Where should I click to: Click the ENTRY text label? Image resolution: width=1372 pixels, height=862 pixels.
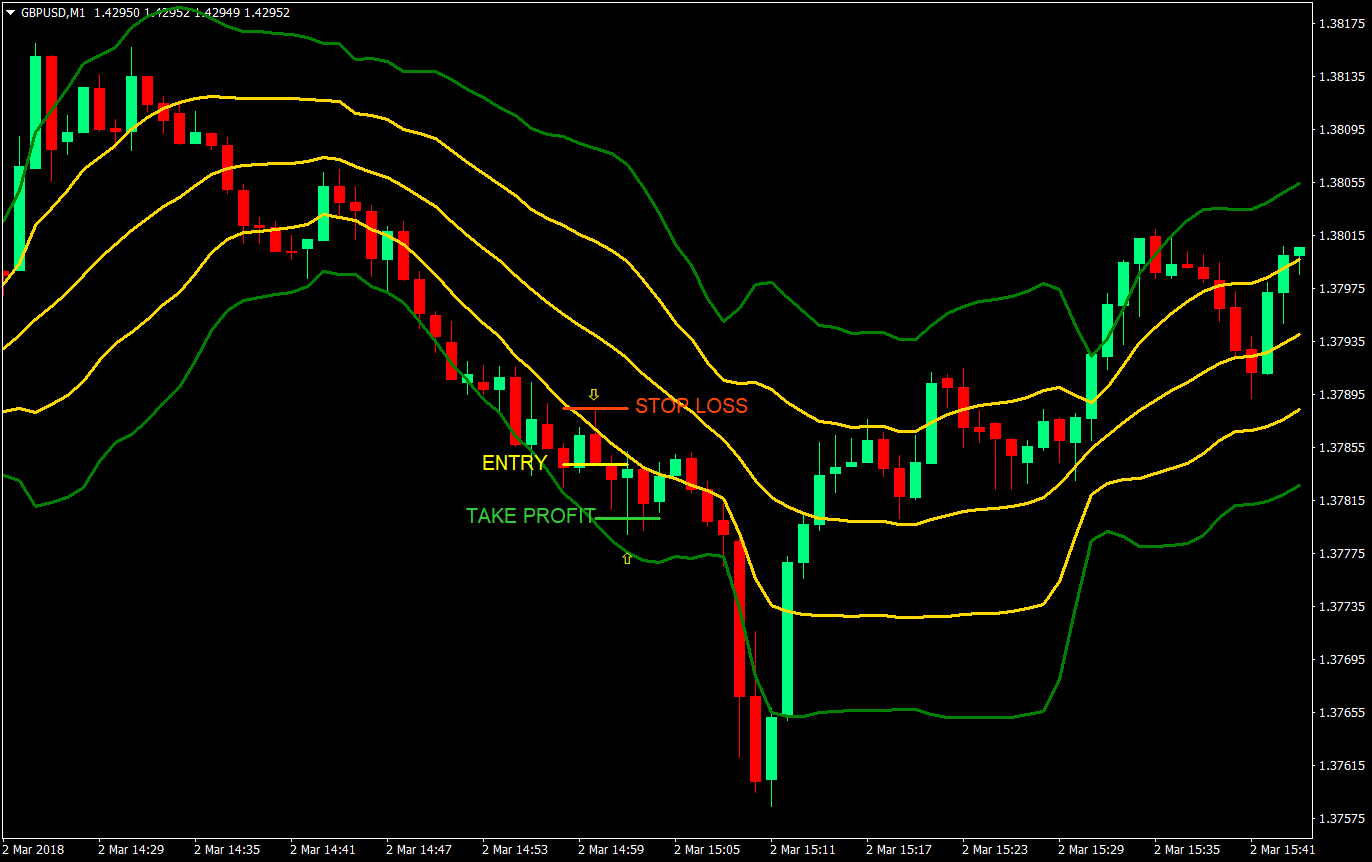click(x=512, y=463)
